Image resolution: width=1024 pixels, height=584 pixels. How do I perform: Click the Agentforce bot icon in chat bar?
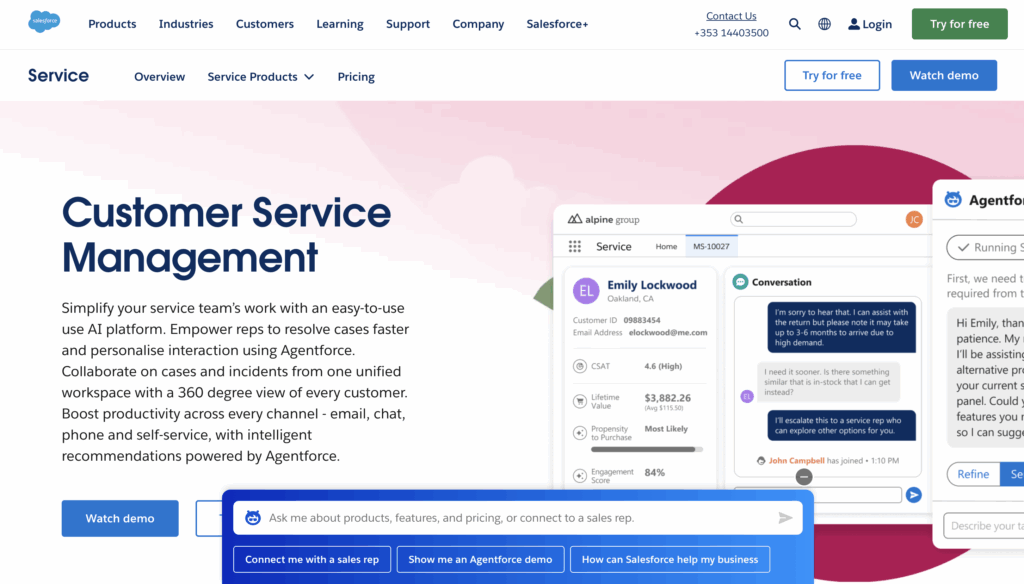coord(253,517)
